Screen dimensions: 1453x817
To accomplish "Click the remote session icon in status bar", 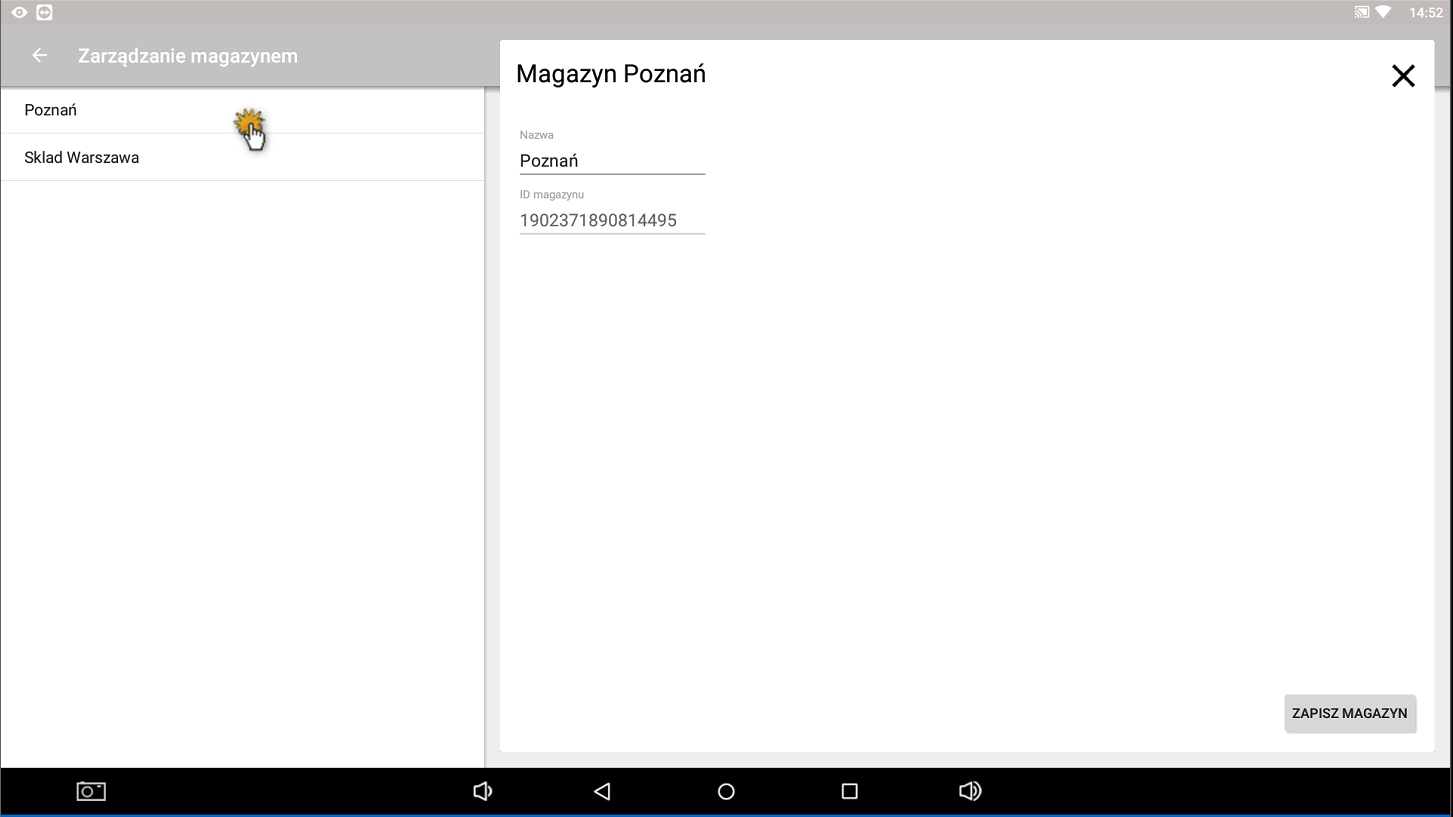I will point(44,13).
